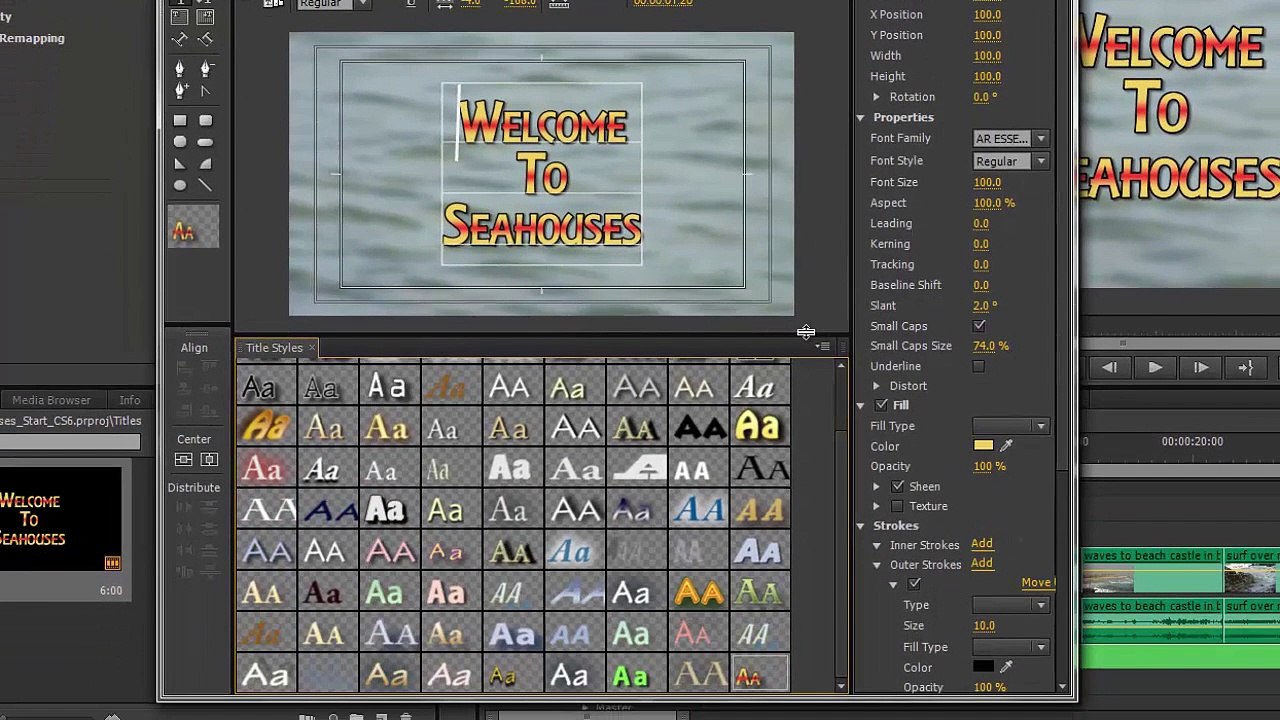Step forward one frame in the monitor
Viewport: 1280px width, 720px height.
(1201, 368)
